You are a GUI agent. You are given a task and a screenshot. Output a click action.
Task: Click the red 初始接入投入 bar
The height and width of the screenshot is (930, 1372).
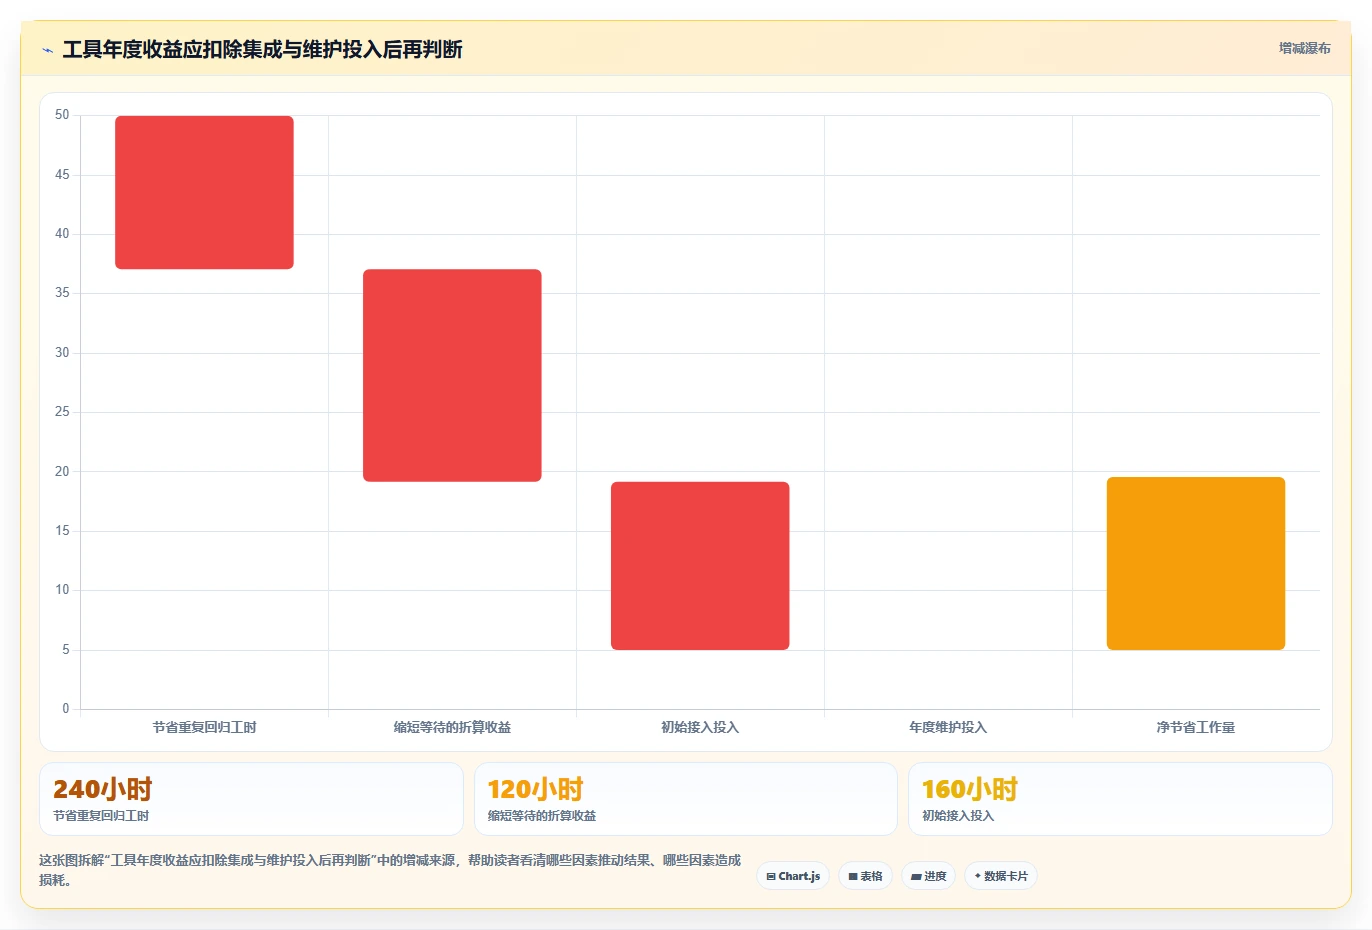coord(700,566)
